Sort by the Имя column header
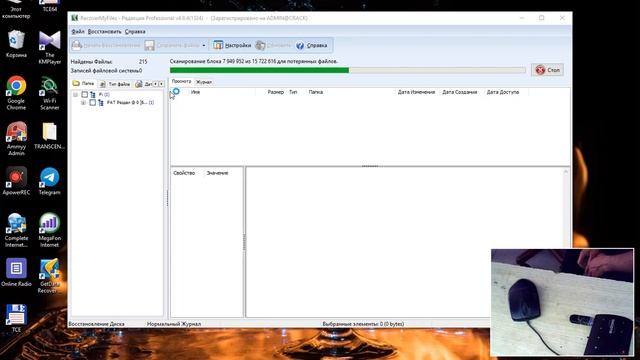This screenshot has height=360, width=640. click(196, 92)
